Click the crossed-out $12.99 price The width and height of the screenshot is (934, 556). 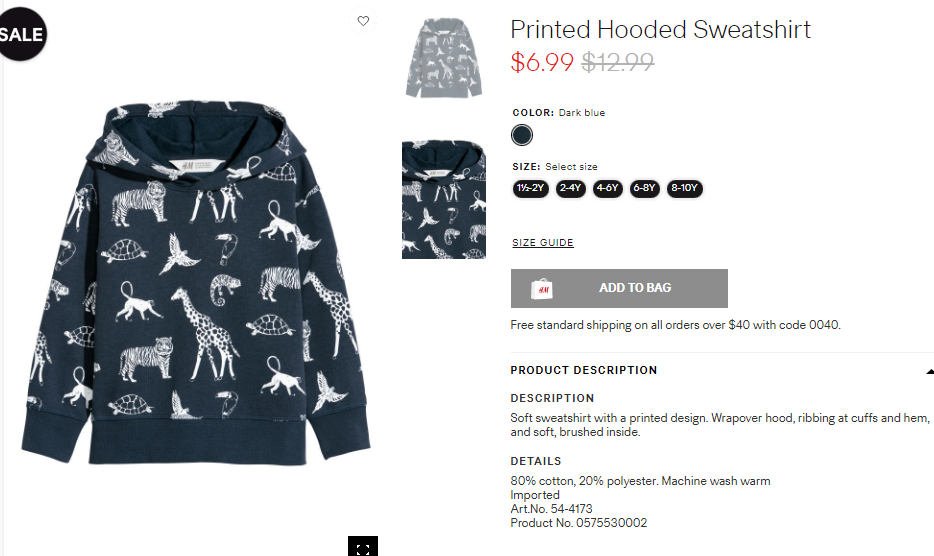[618, 62]
